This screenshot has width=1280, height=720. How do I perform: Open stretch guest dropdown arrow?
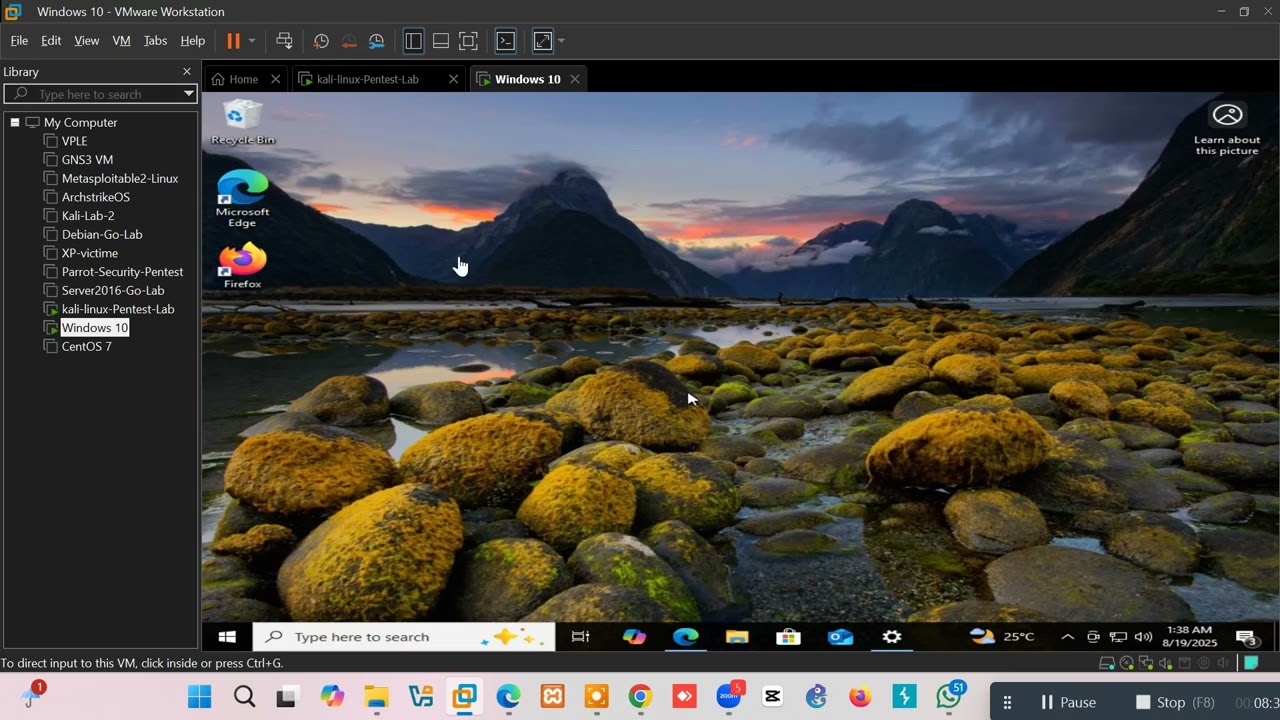(x=561, y=41)
